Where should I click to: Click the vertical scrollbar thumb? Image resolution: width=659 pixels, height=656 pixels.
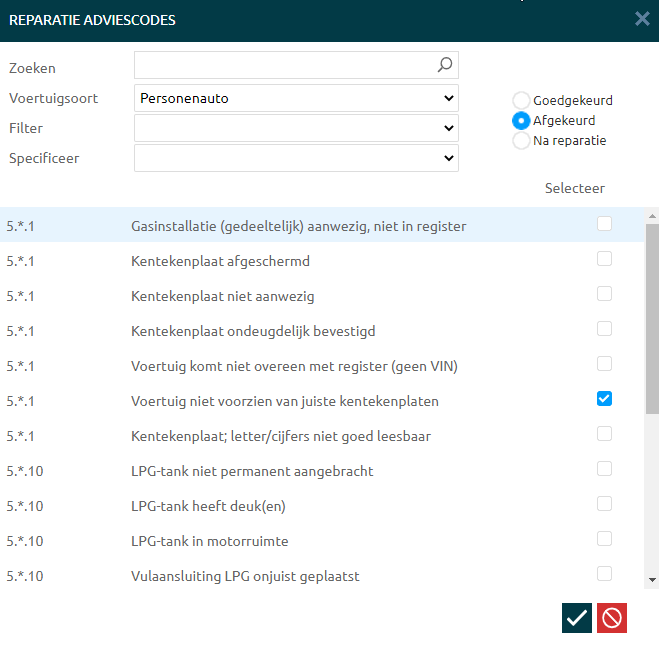pos(652,318)
